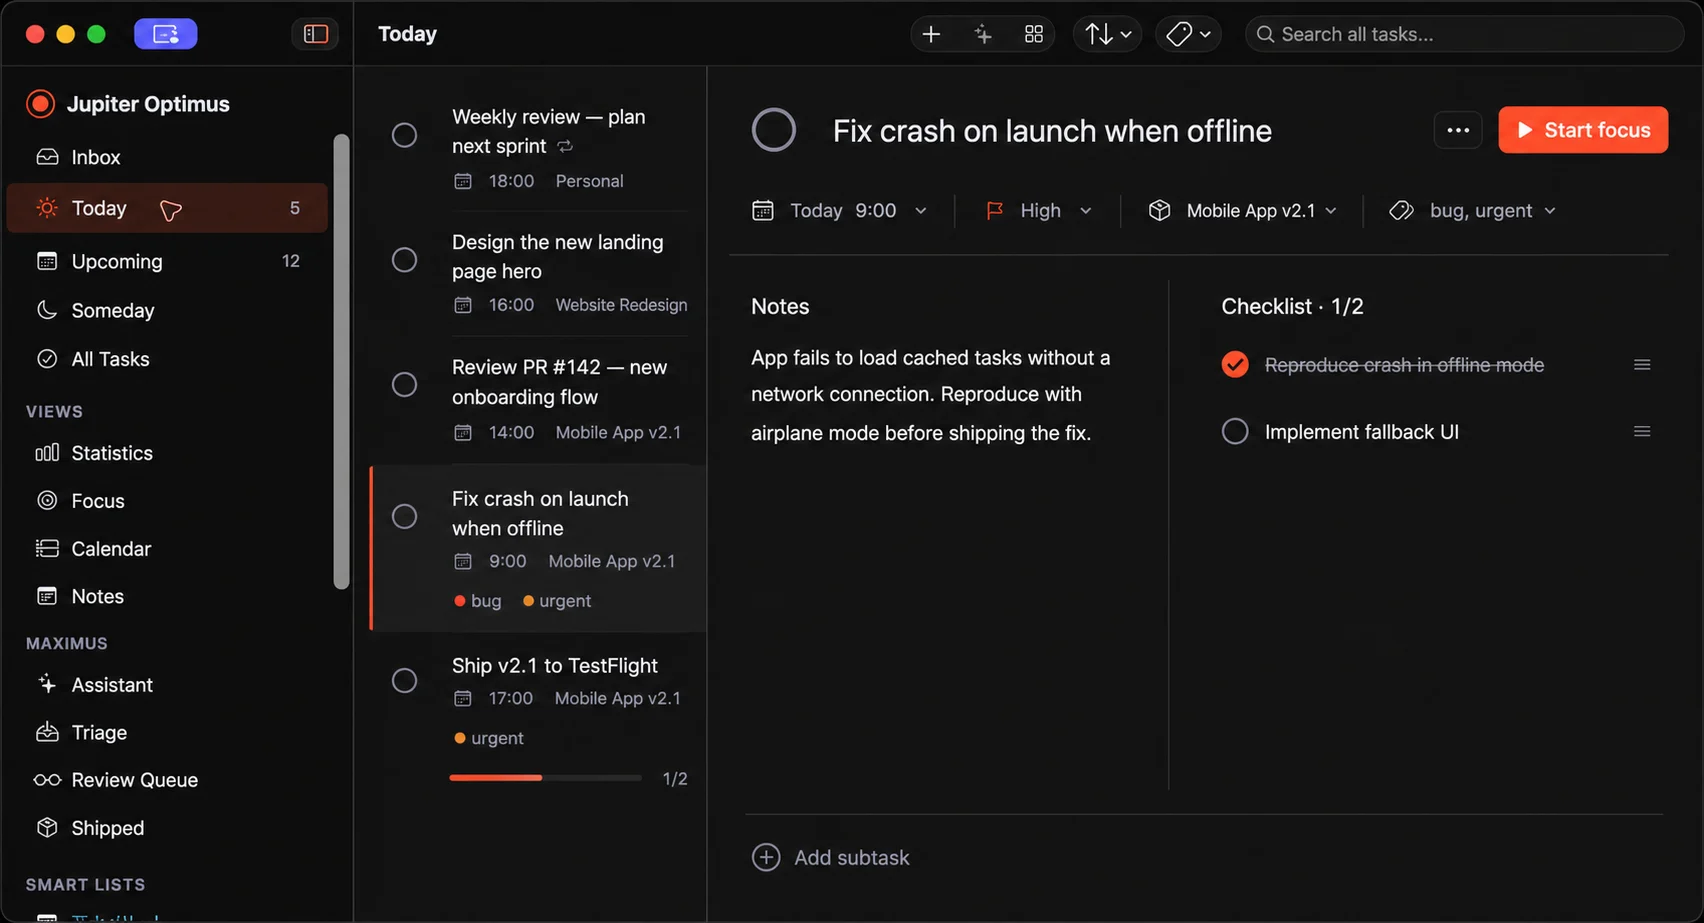Open the Statistics view

[167, 453]
